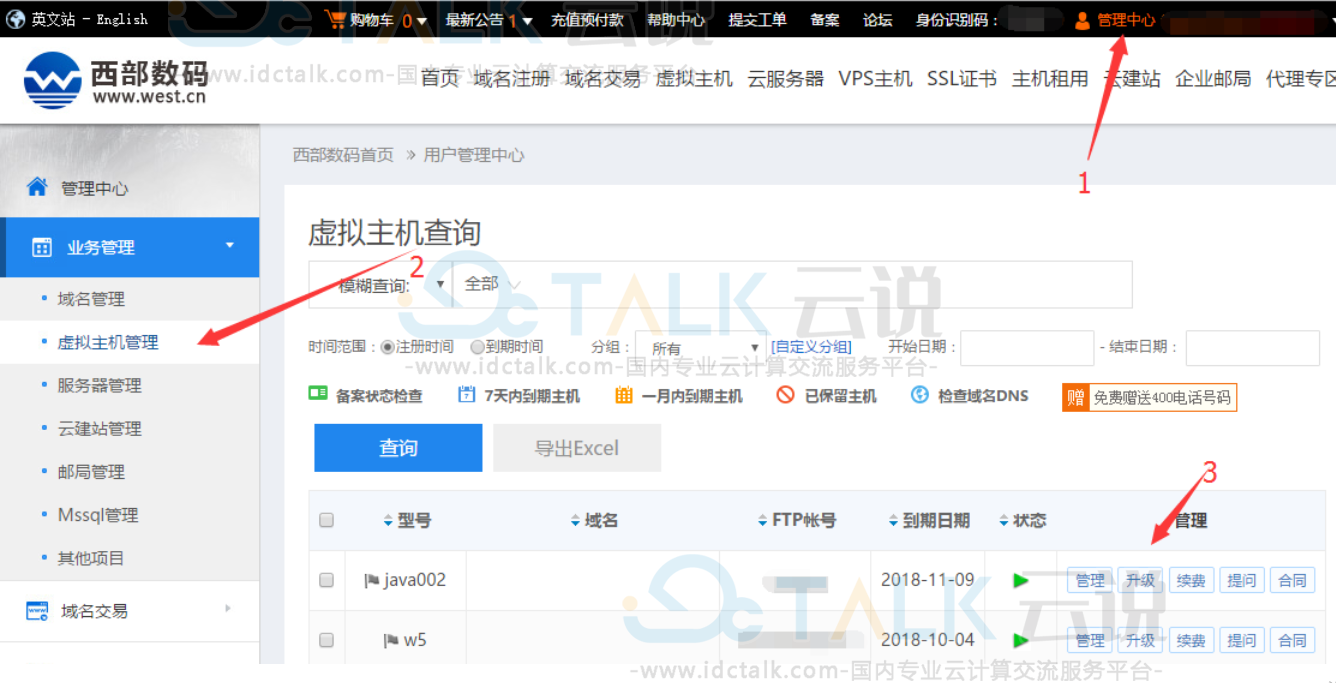Open the 全部 filter dropdown
The height and width of the screenshot is (683, 1336).
[x=493, y=284]
